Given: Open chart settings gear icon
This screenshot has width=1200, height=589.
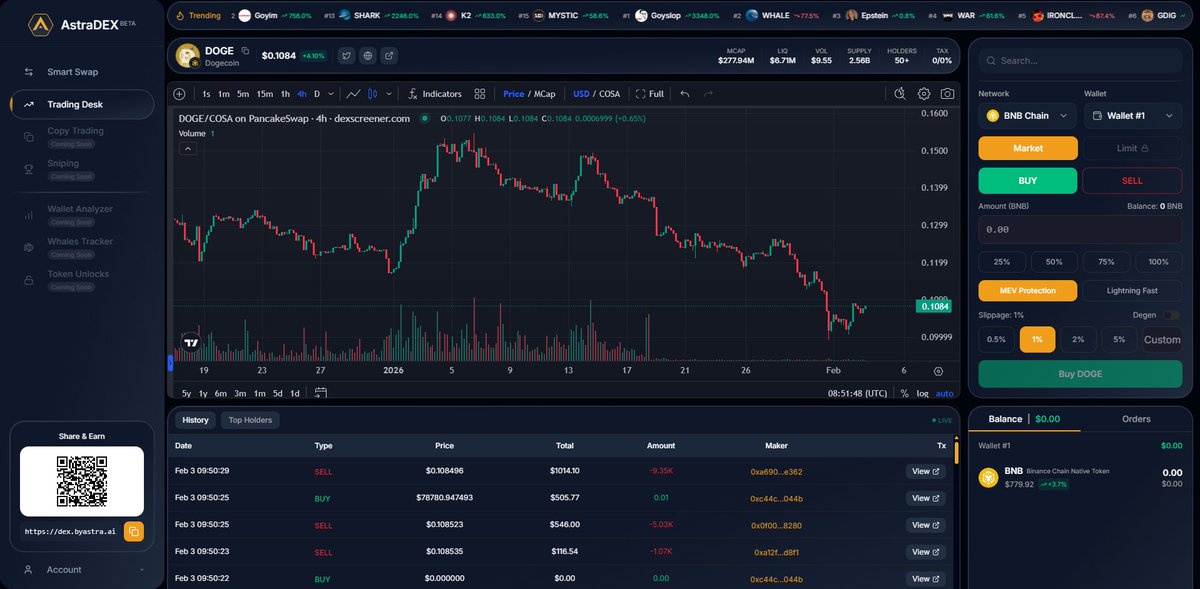Looking at the screenshot, I should point(924,94).
